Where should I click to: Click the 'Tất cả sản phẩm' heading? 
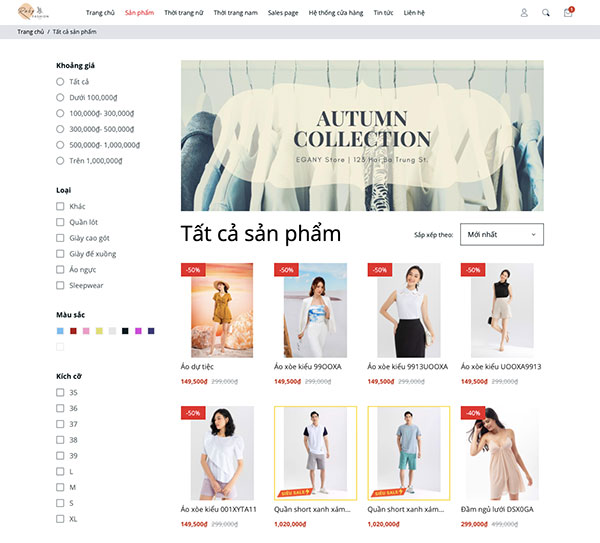click(x=261, y=234)
